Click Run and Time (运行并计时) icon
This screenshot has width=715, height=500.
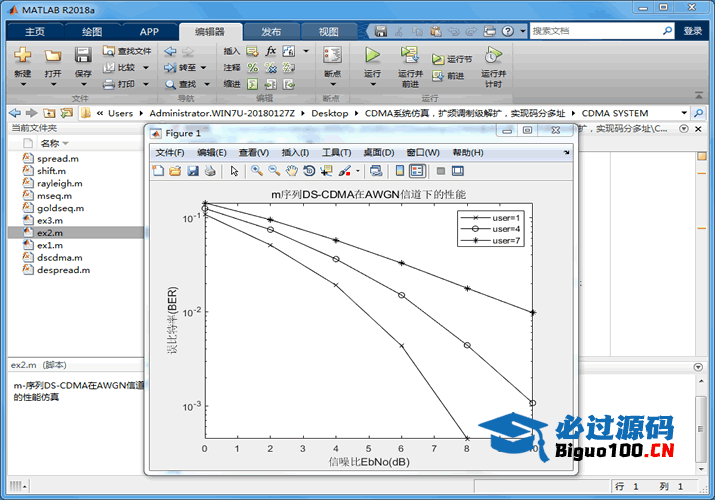coord(493,55)
